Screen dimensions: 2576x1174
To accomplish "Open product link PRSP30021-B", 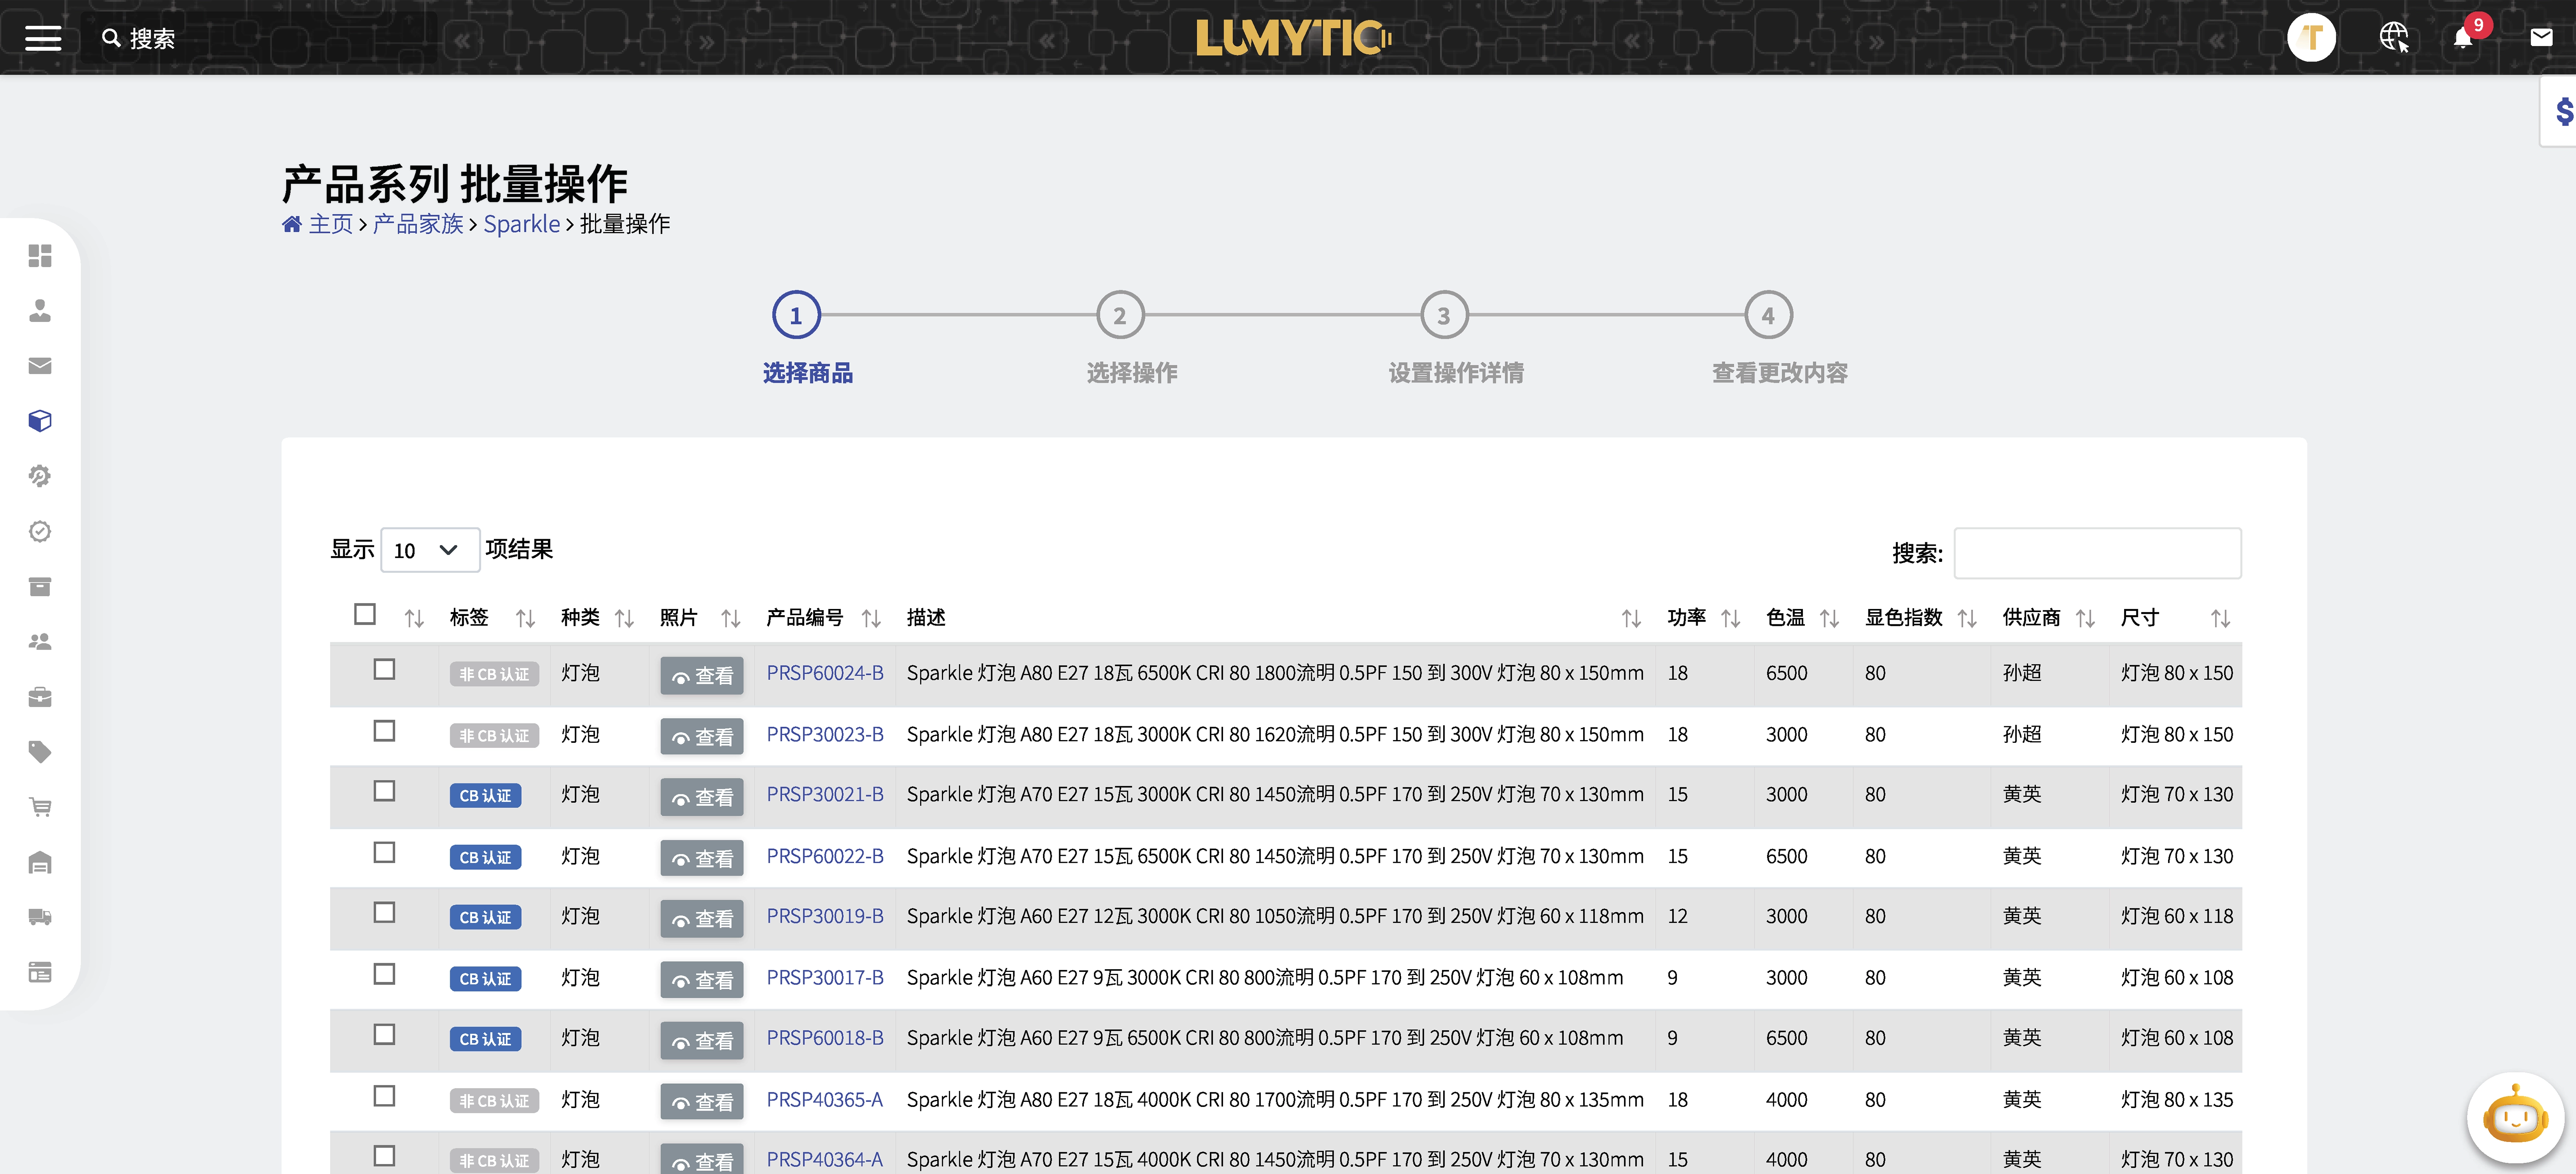I will coord(824,795).
